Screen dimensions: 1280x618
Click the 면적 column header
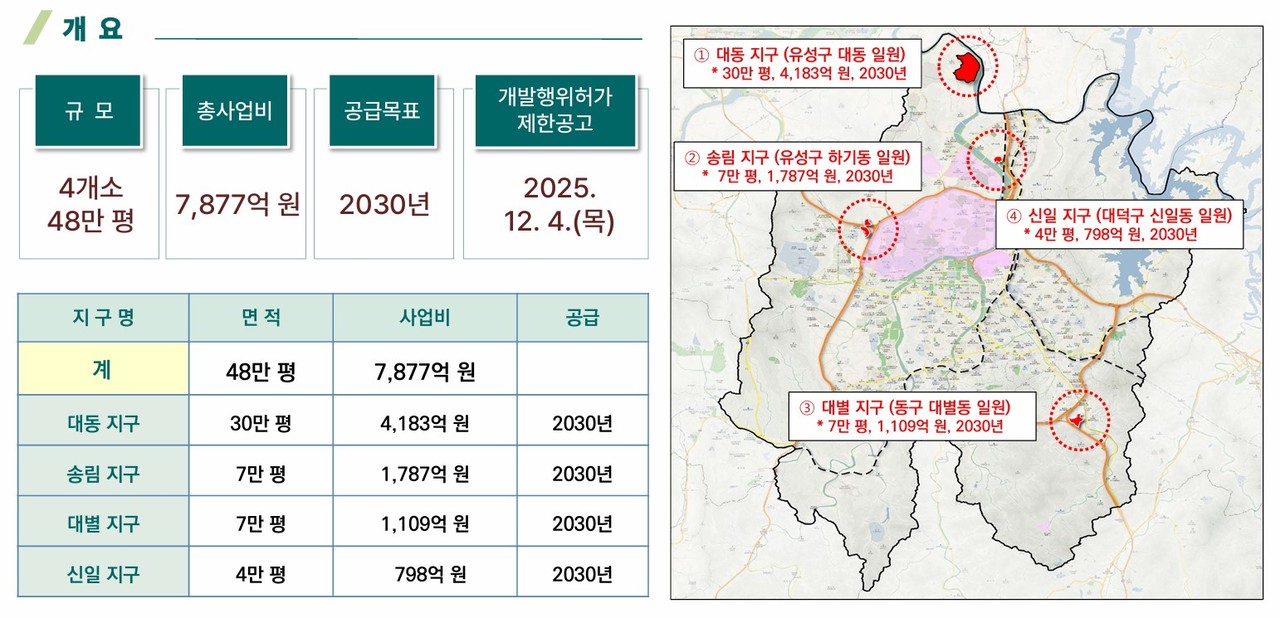[259, 316]
